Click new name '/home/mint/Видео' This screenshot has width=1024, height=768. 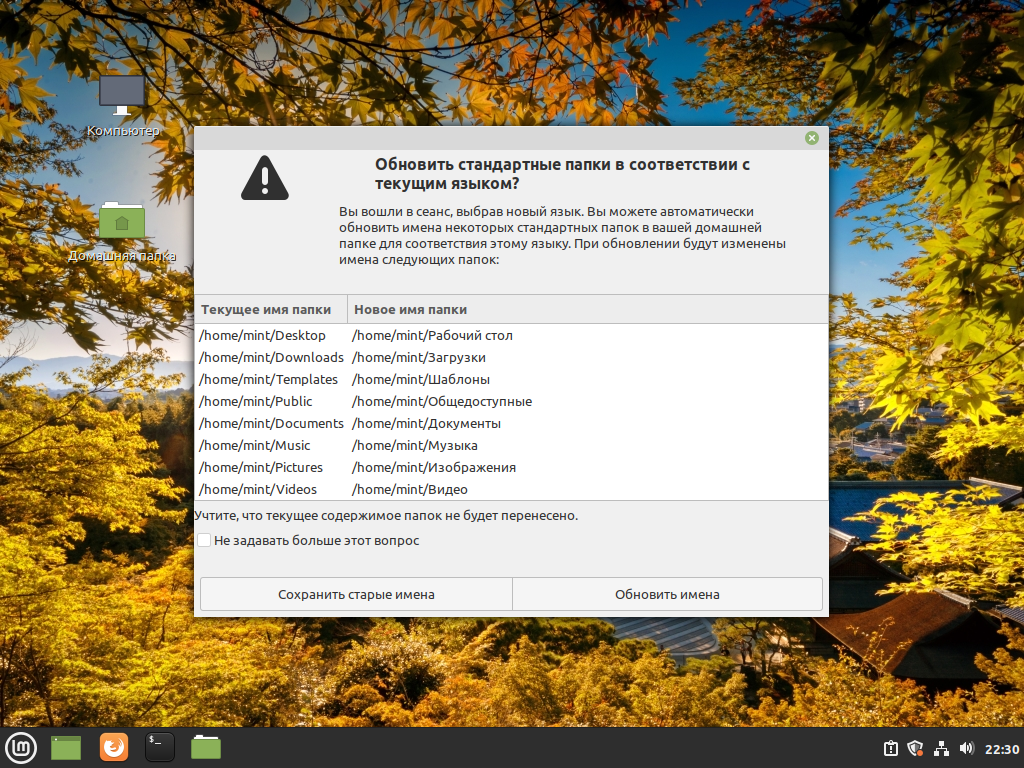[x=409, y=490]
